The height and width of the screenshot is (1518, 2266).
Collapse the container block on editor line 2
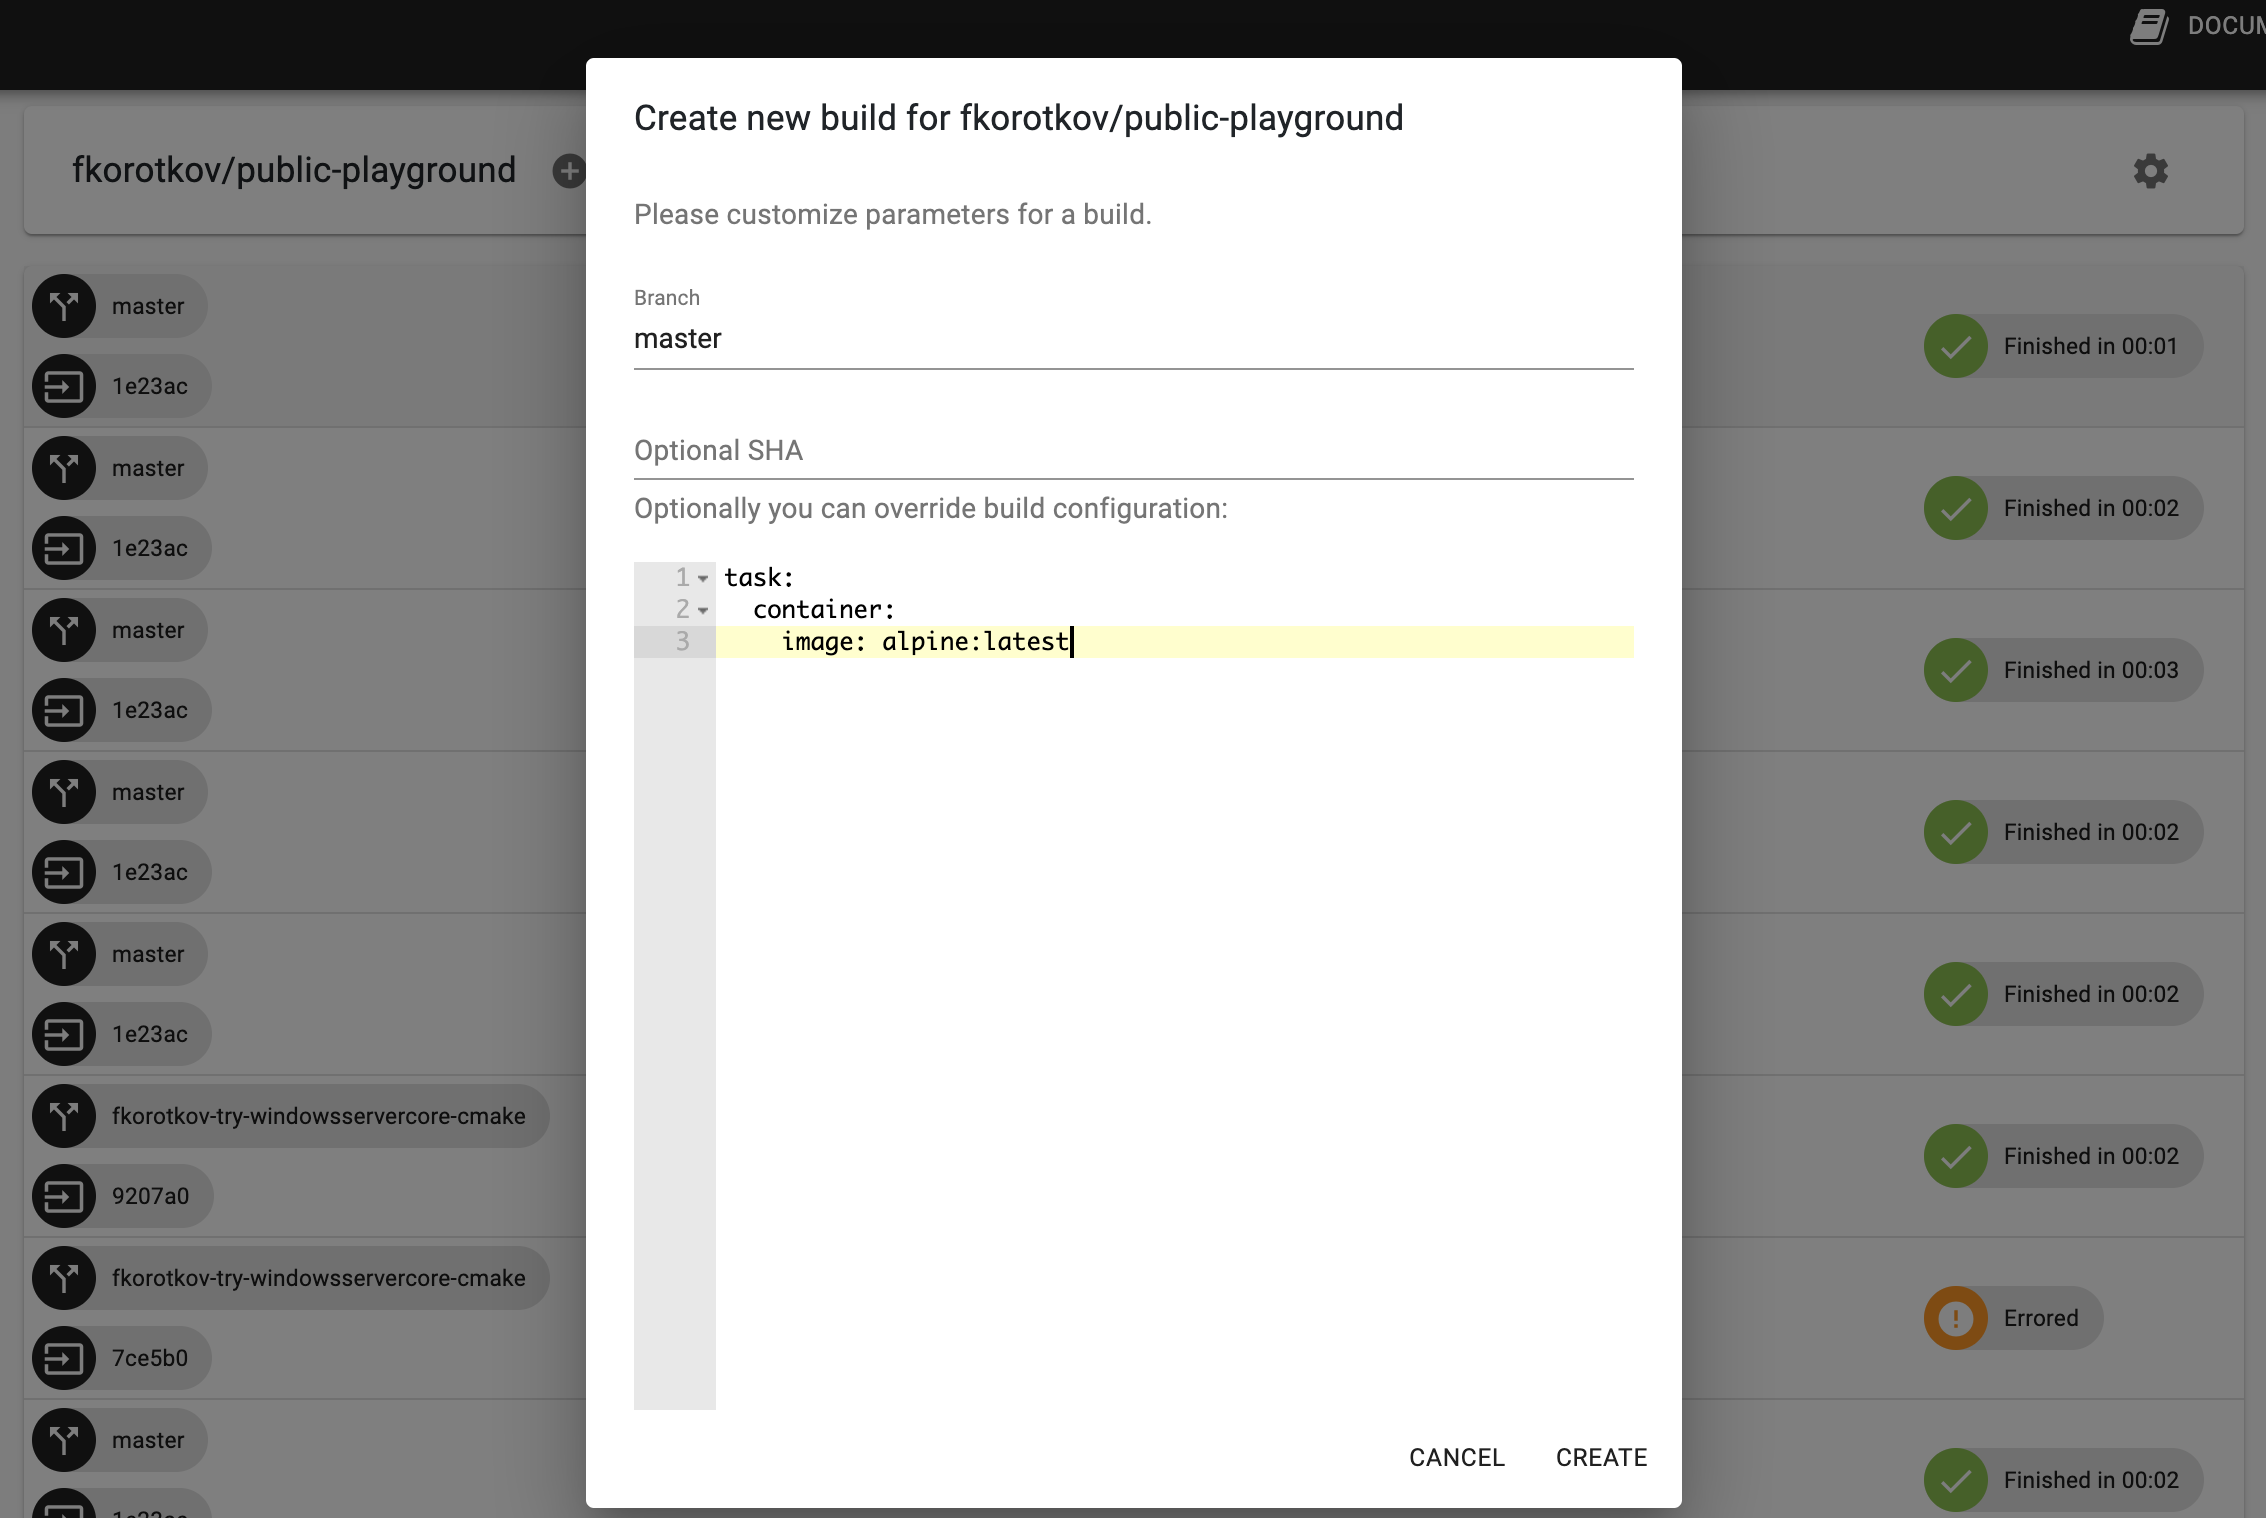(703, 610)
